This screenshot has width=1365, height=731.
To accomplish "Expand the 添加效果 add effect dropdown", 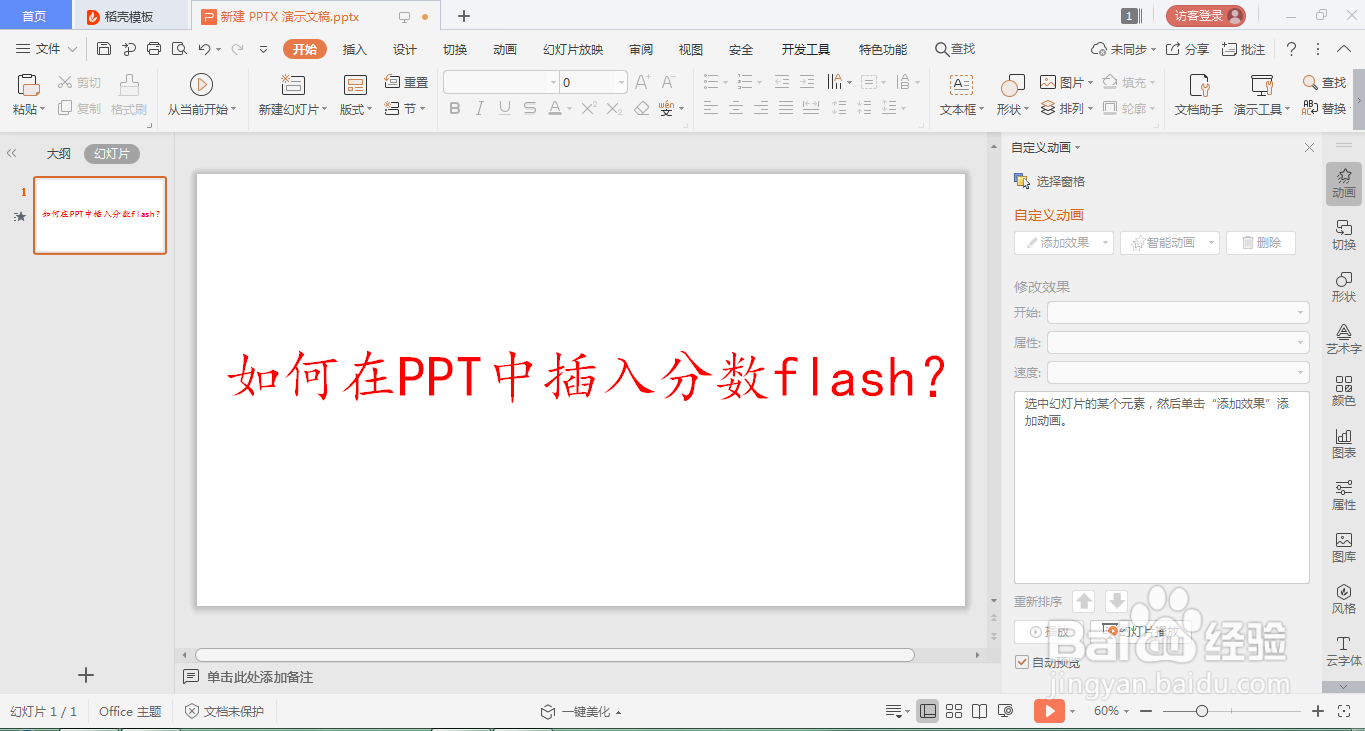I will [x=1103, y=242].
